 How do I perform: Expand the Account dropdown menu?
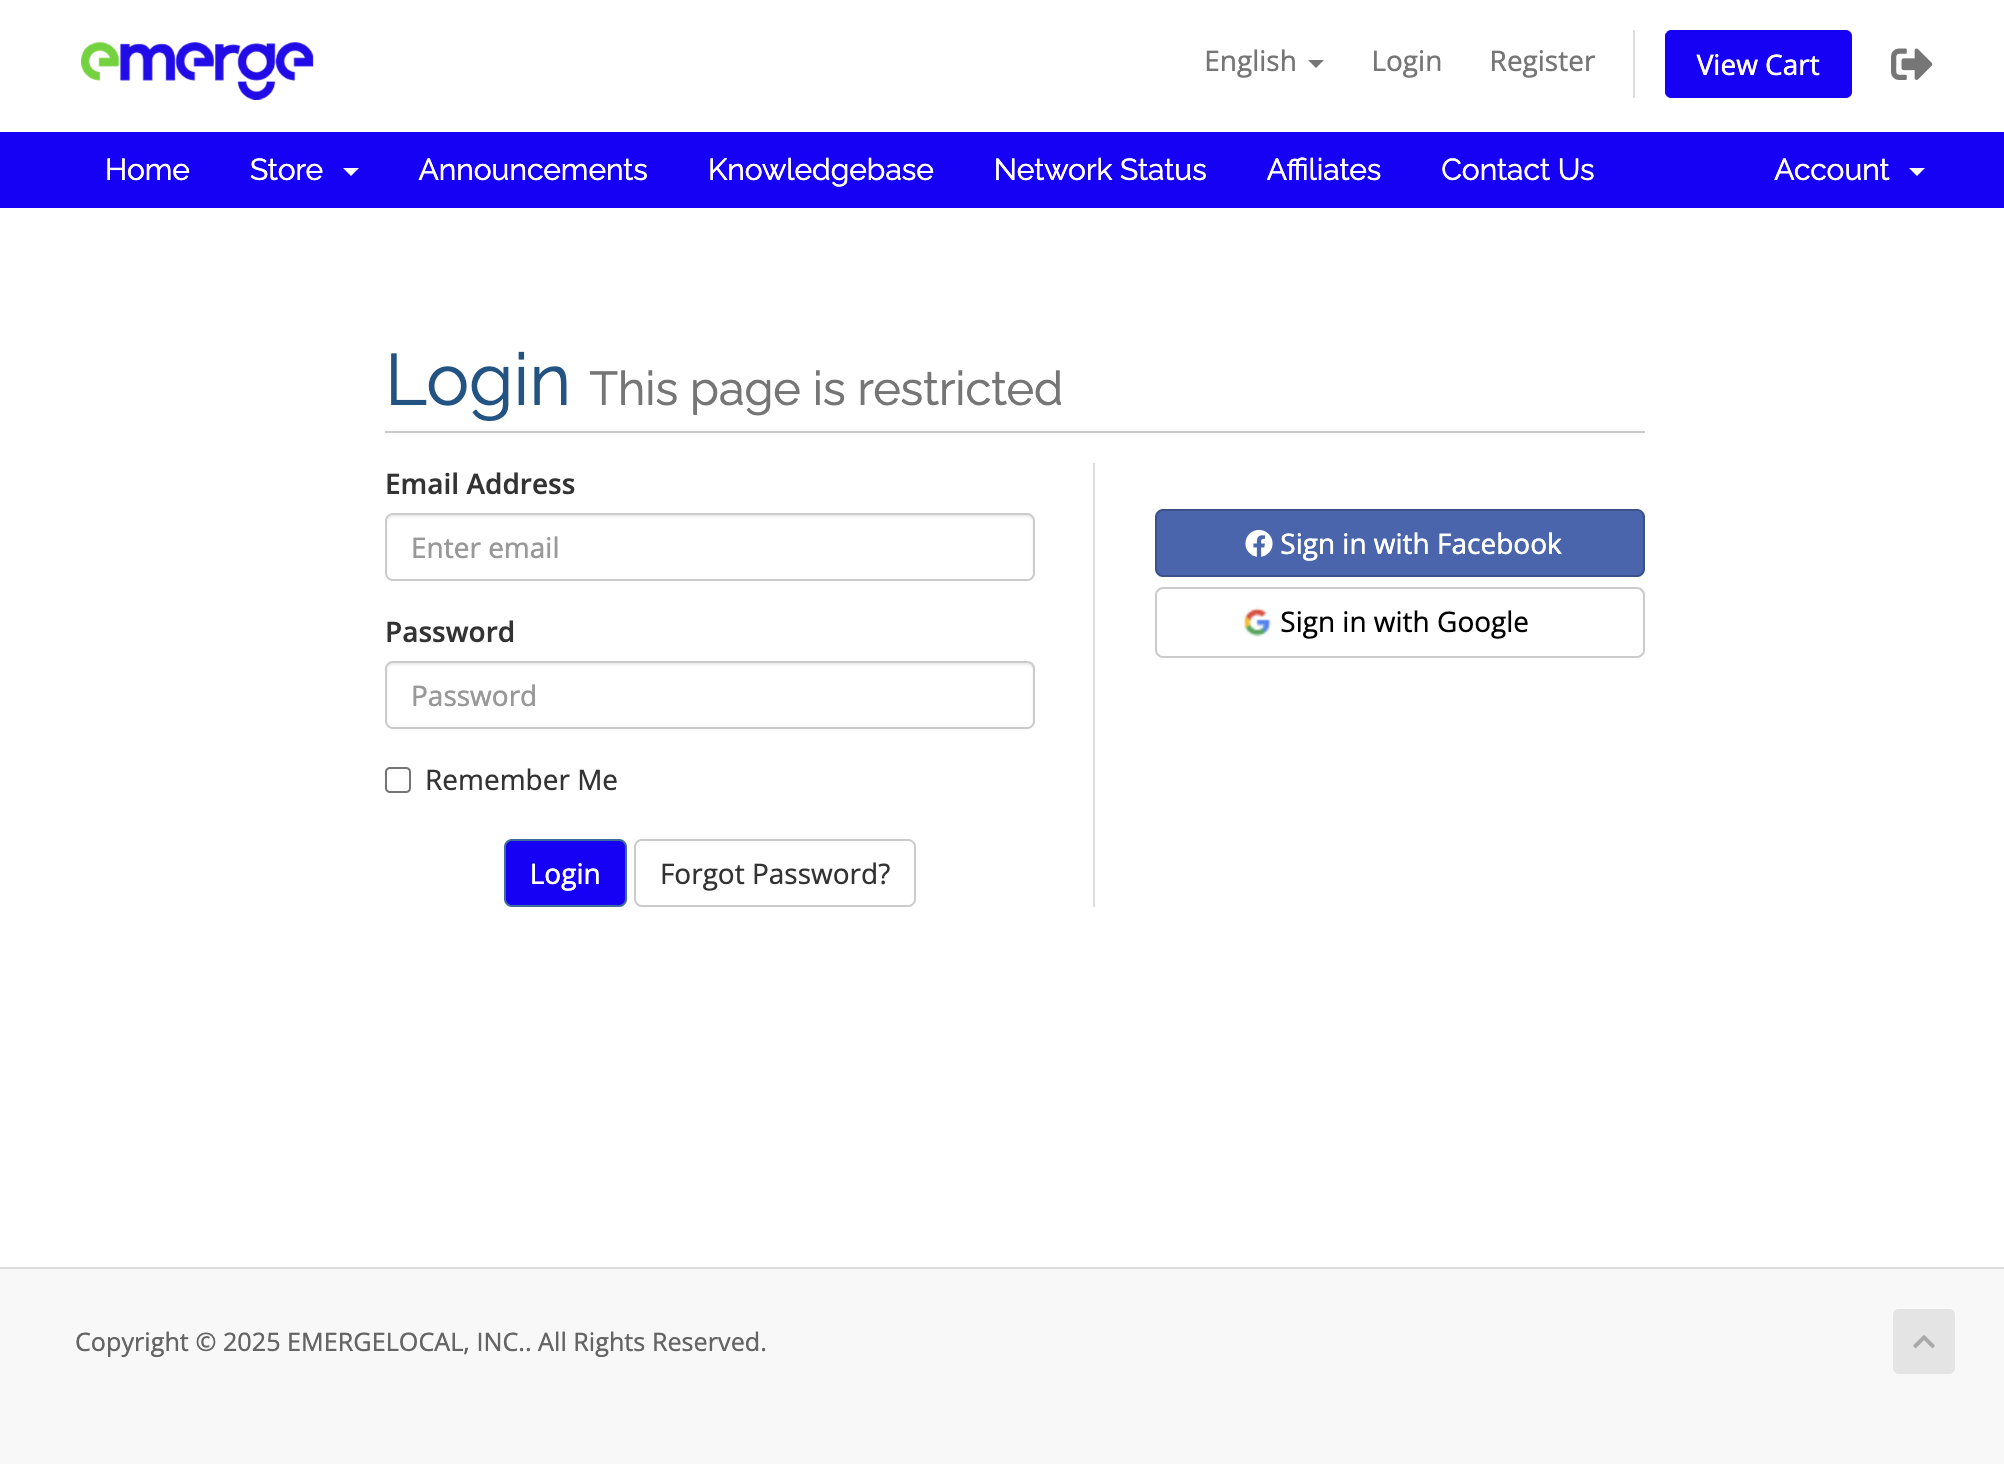click(1848, 170)
